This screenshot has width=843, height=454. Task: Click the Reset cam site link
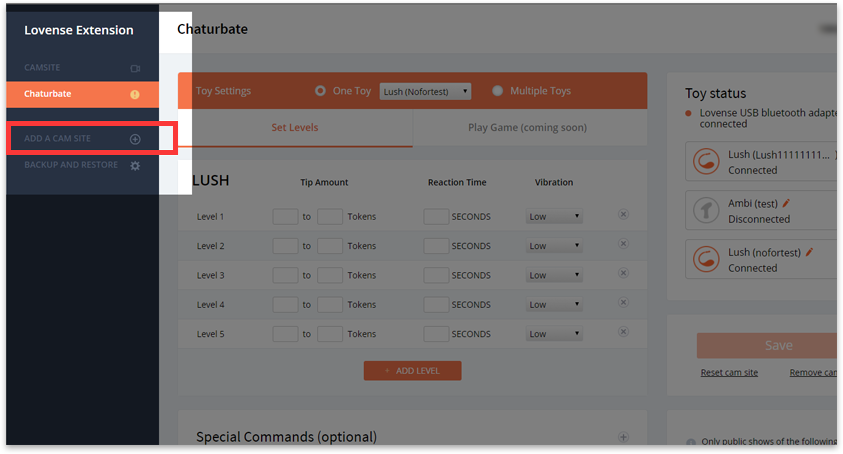pyautogui.click(x=729, y=373)
